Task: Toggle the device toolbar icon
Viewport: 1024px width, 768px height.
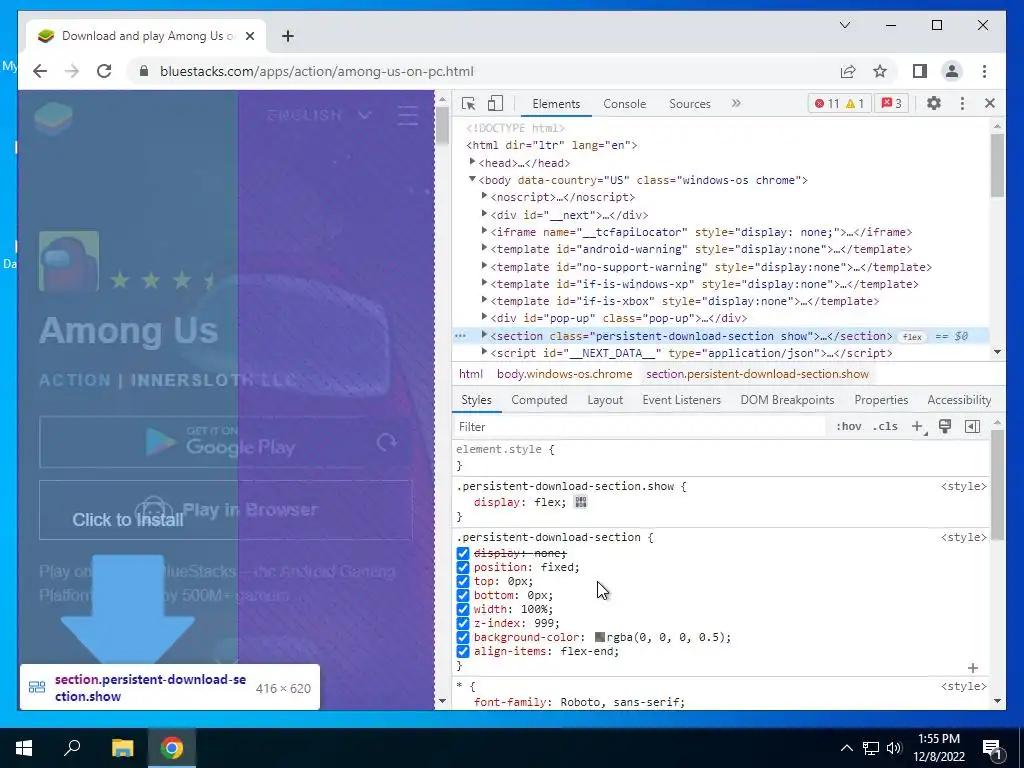Action: tap(496, 103)
